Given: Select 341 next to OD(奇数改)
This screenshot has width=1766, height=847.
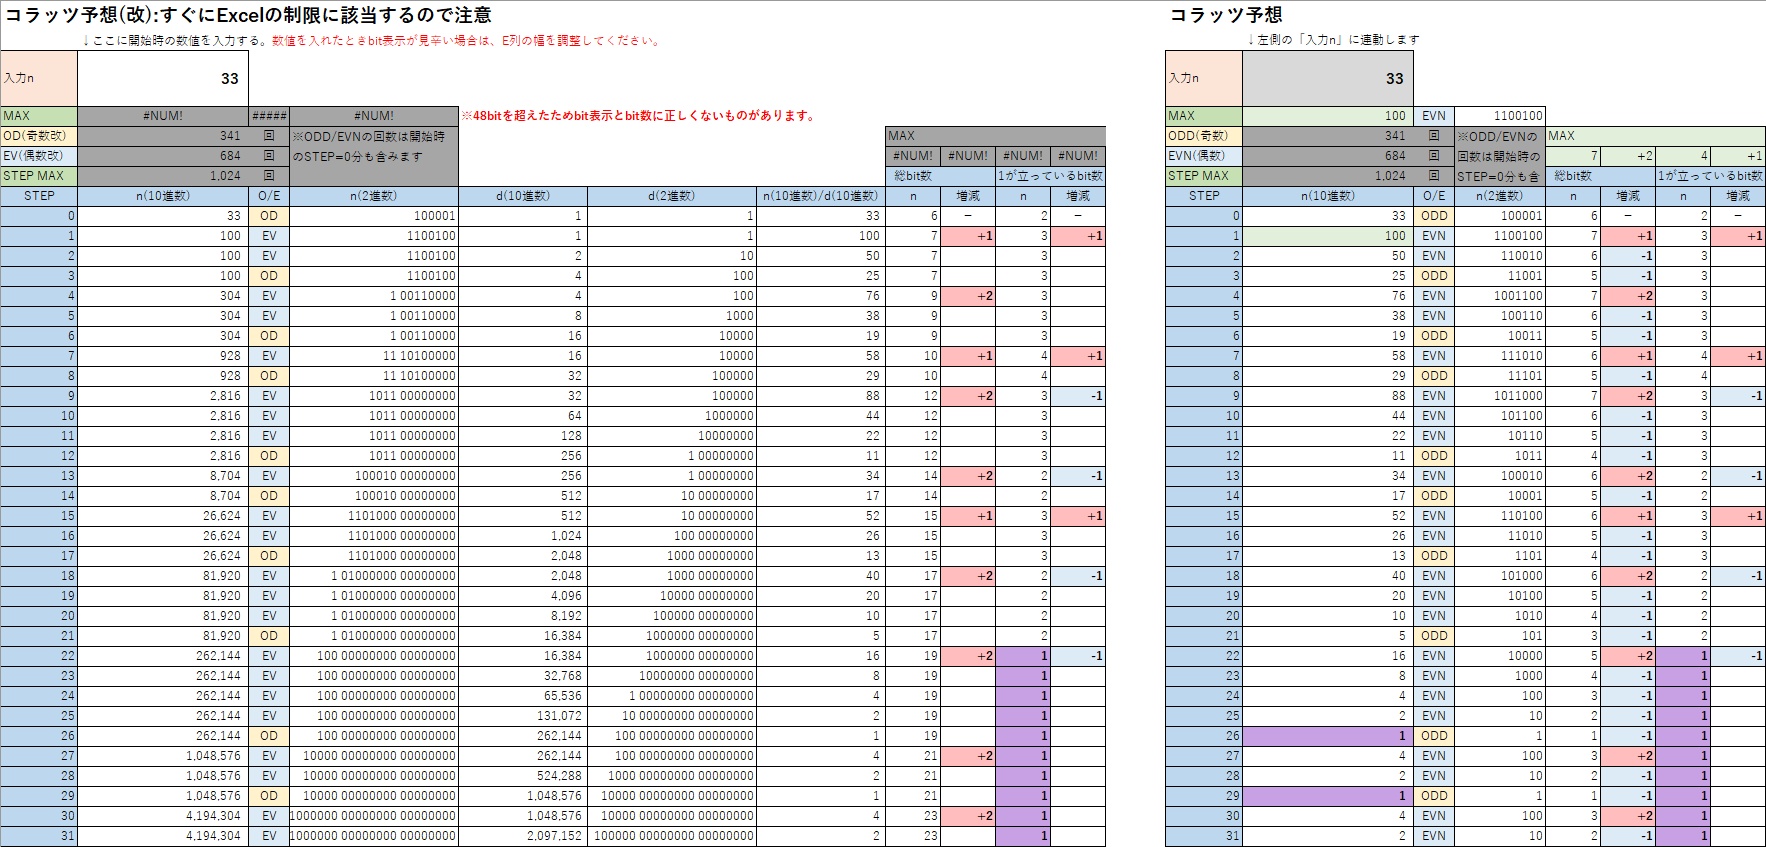Looking at the screenshot, I should pyautogui.click(x=163, y=136).
